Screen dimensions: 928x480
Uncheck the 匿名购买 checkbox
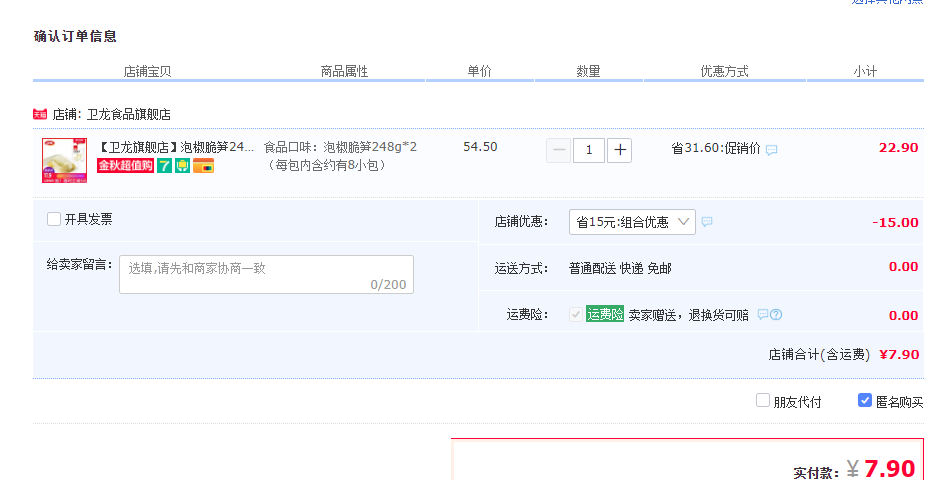point(865,401)
